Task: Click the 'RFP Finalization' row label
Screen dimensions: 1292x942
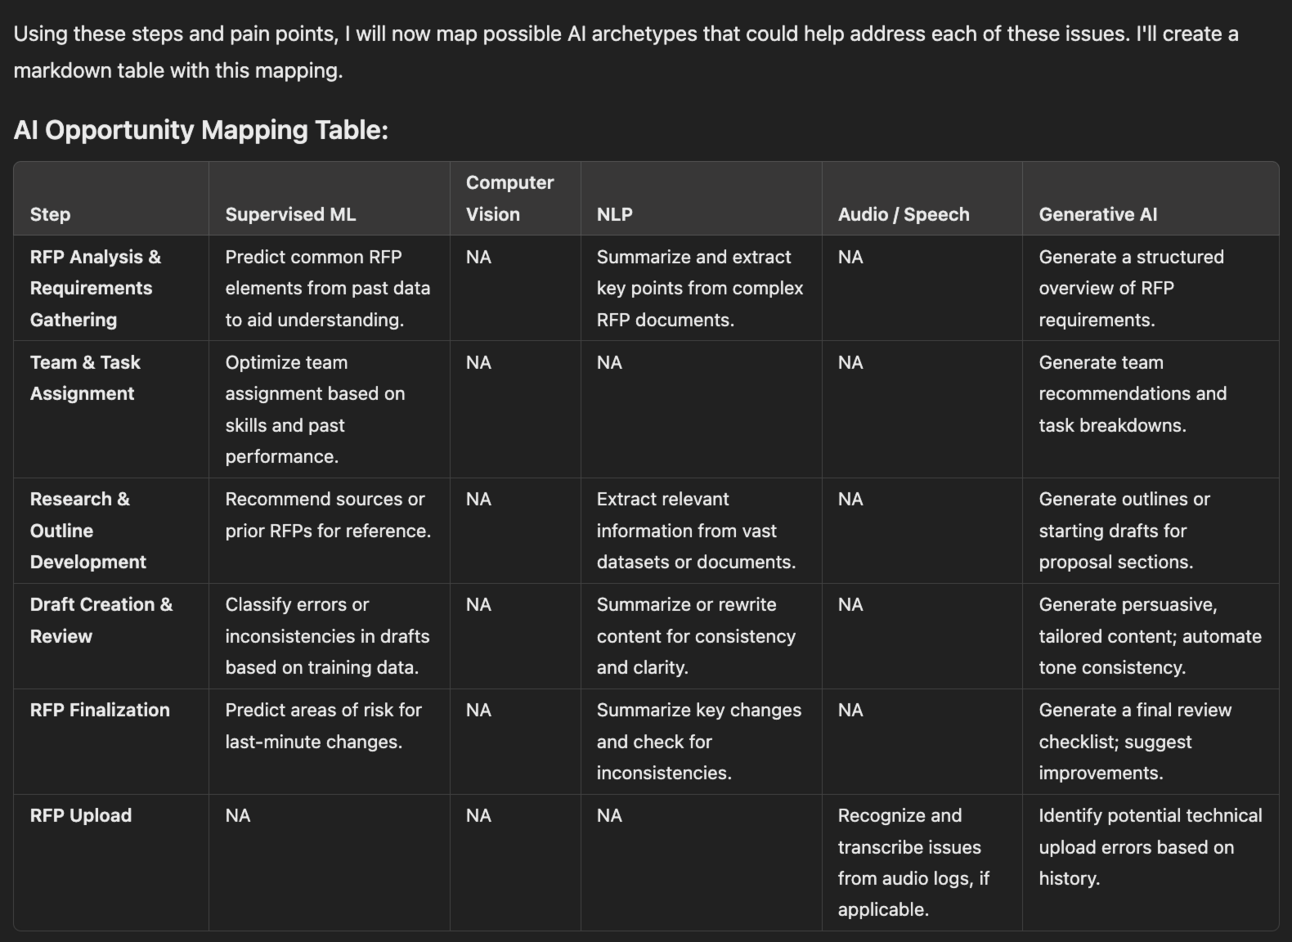Action: tap(99, 710)
